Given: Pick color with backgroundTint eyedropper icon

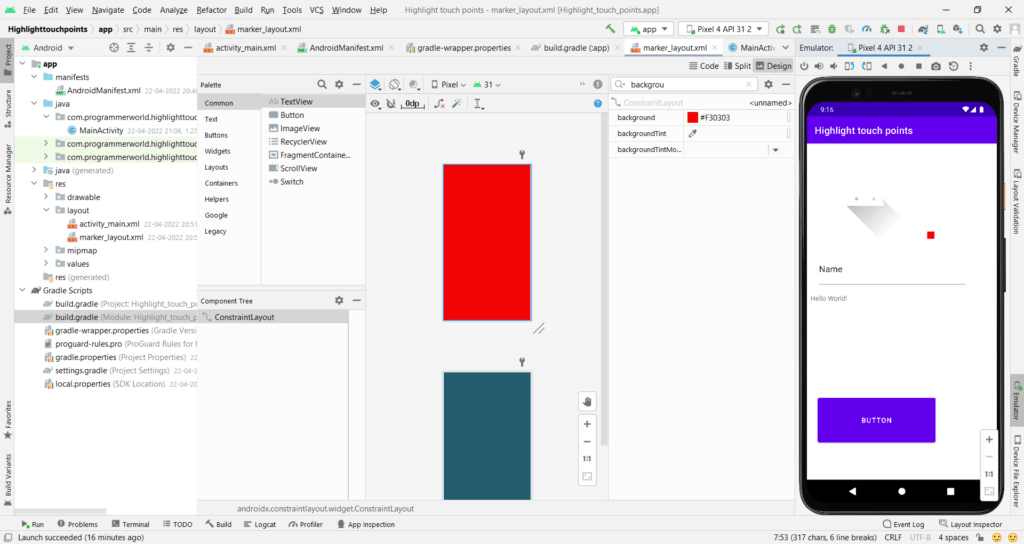Looking at the screenshot, I should pos(692,133).
